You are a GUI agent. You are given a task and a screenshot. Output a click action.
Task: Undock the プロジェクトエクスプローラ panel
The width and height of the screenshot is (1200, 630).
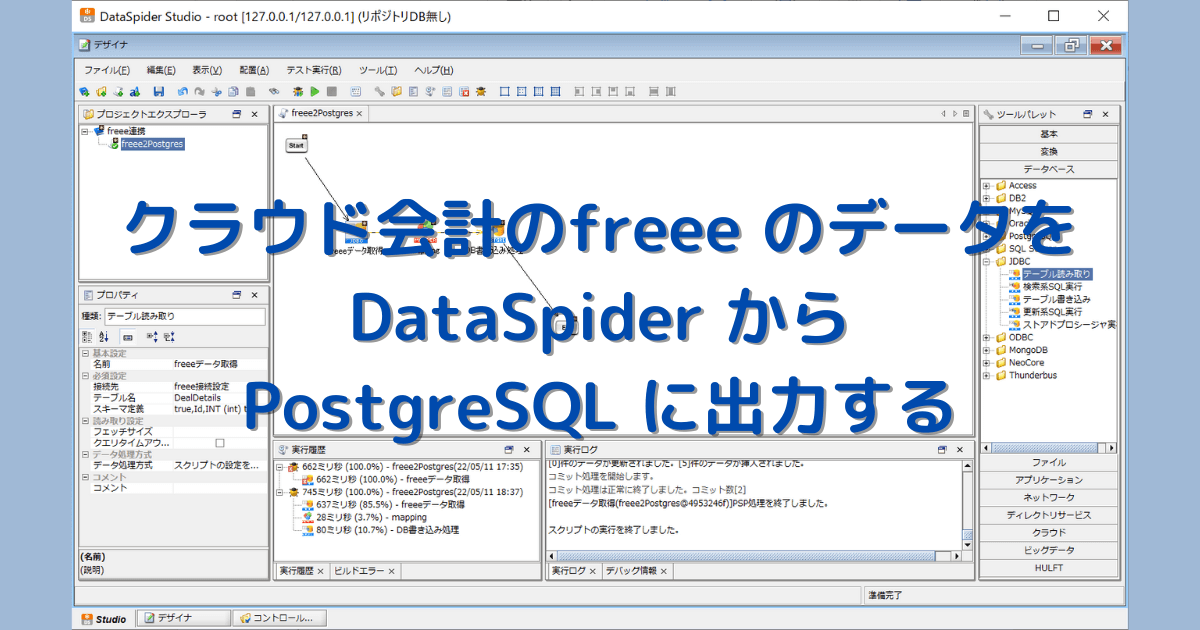(237, 114)
